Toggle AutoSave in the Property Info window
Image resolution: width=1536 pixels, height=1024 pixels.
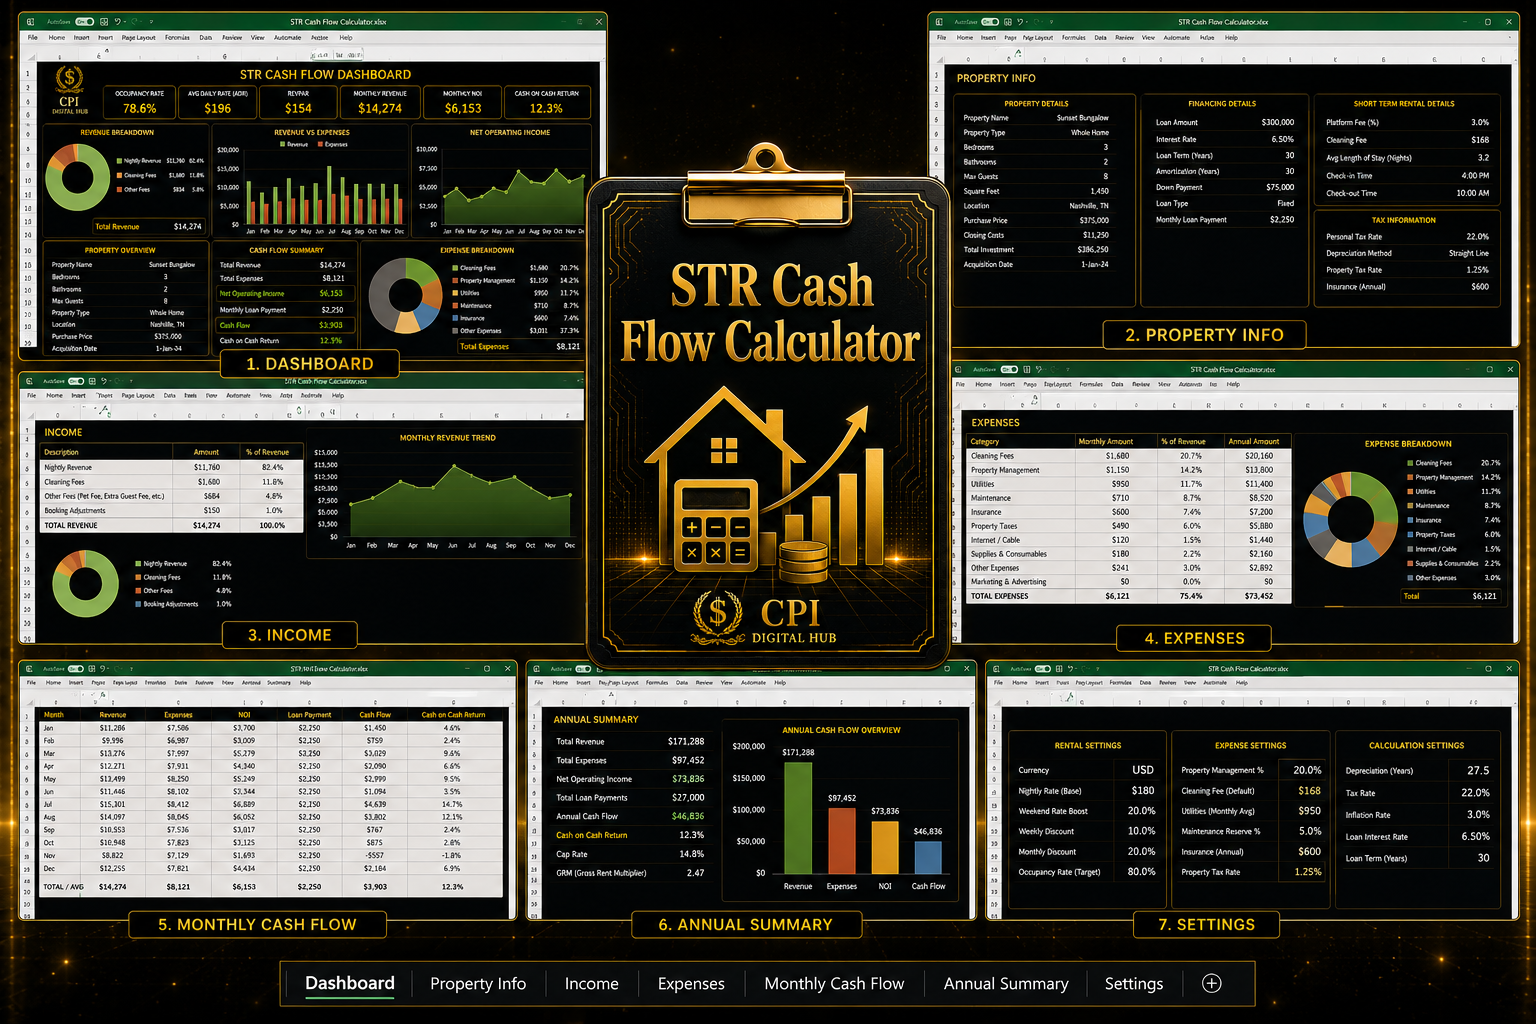point(990,21)
